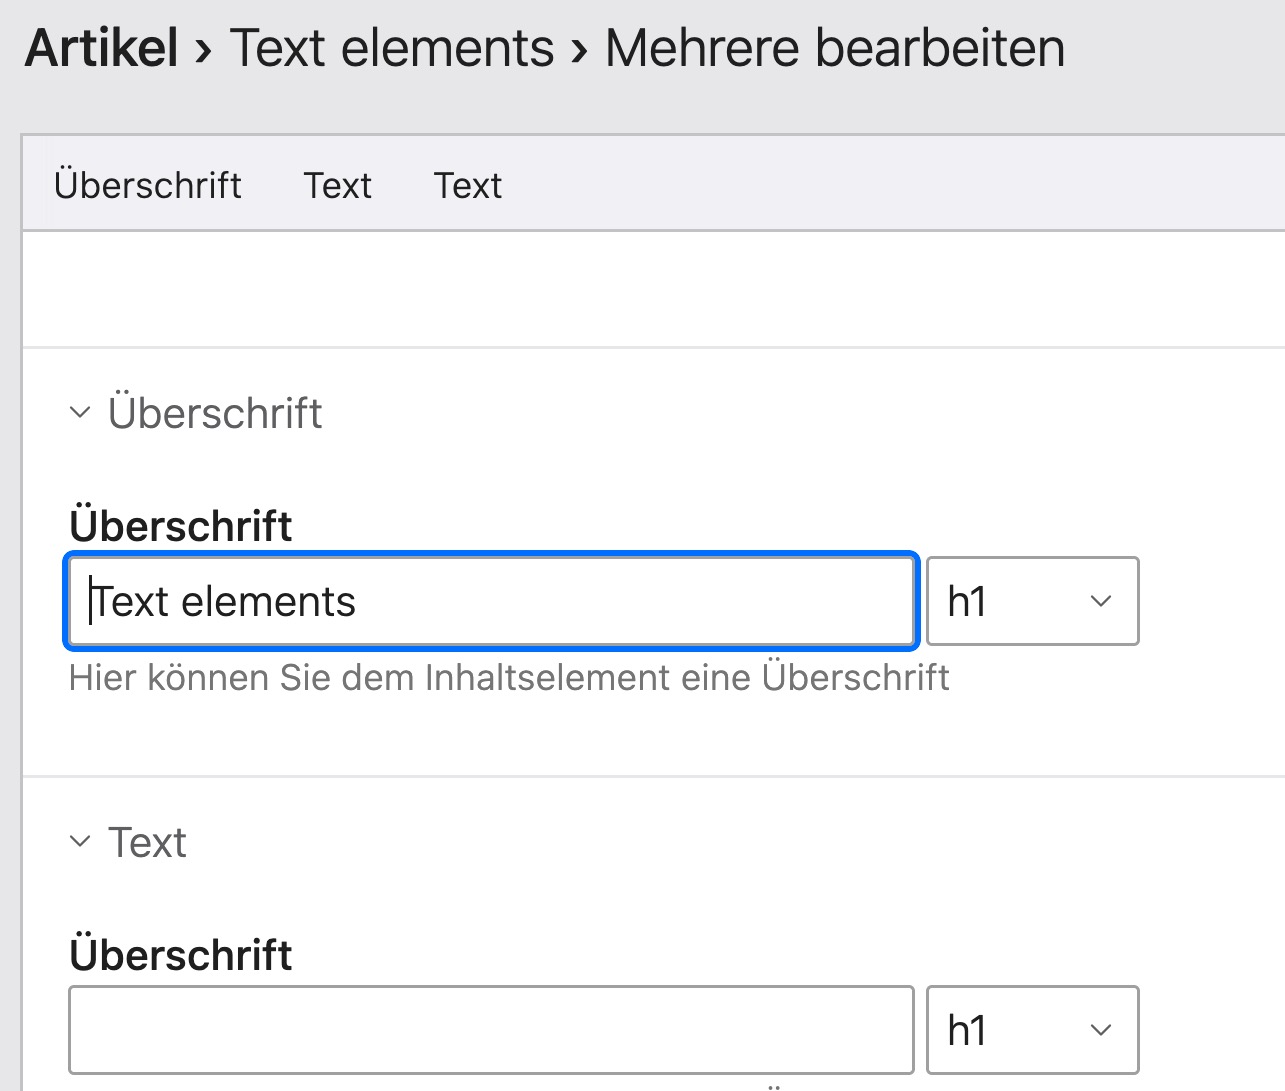This screenshot has height=1091, width=1285.
Task: Switch to the Überschrift tab
Action: pos(148,185)
